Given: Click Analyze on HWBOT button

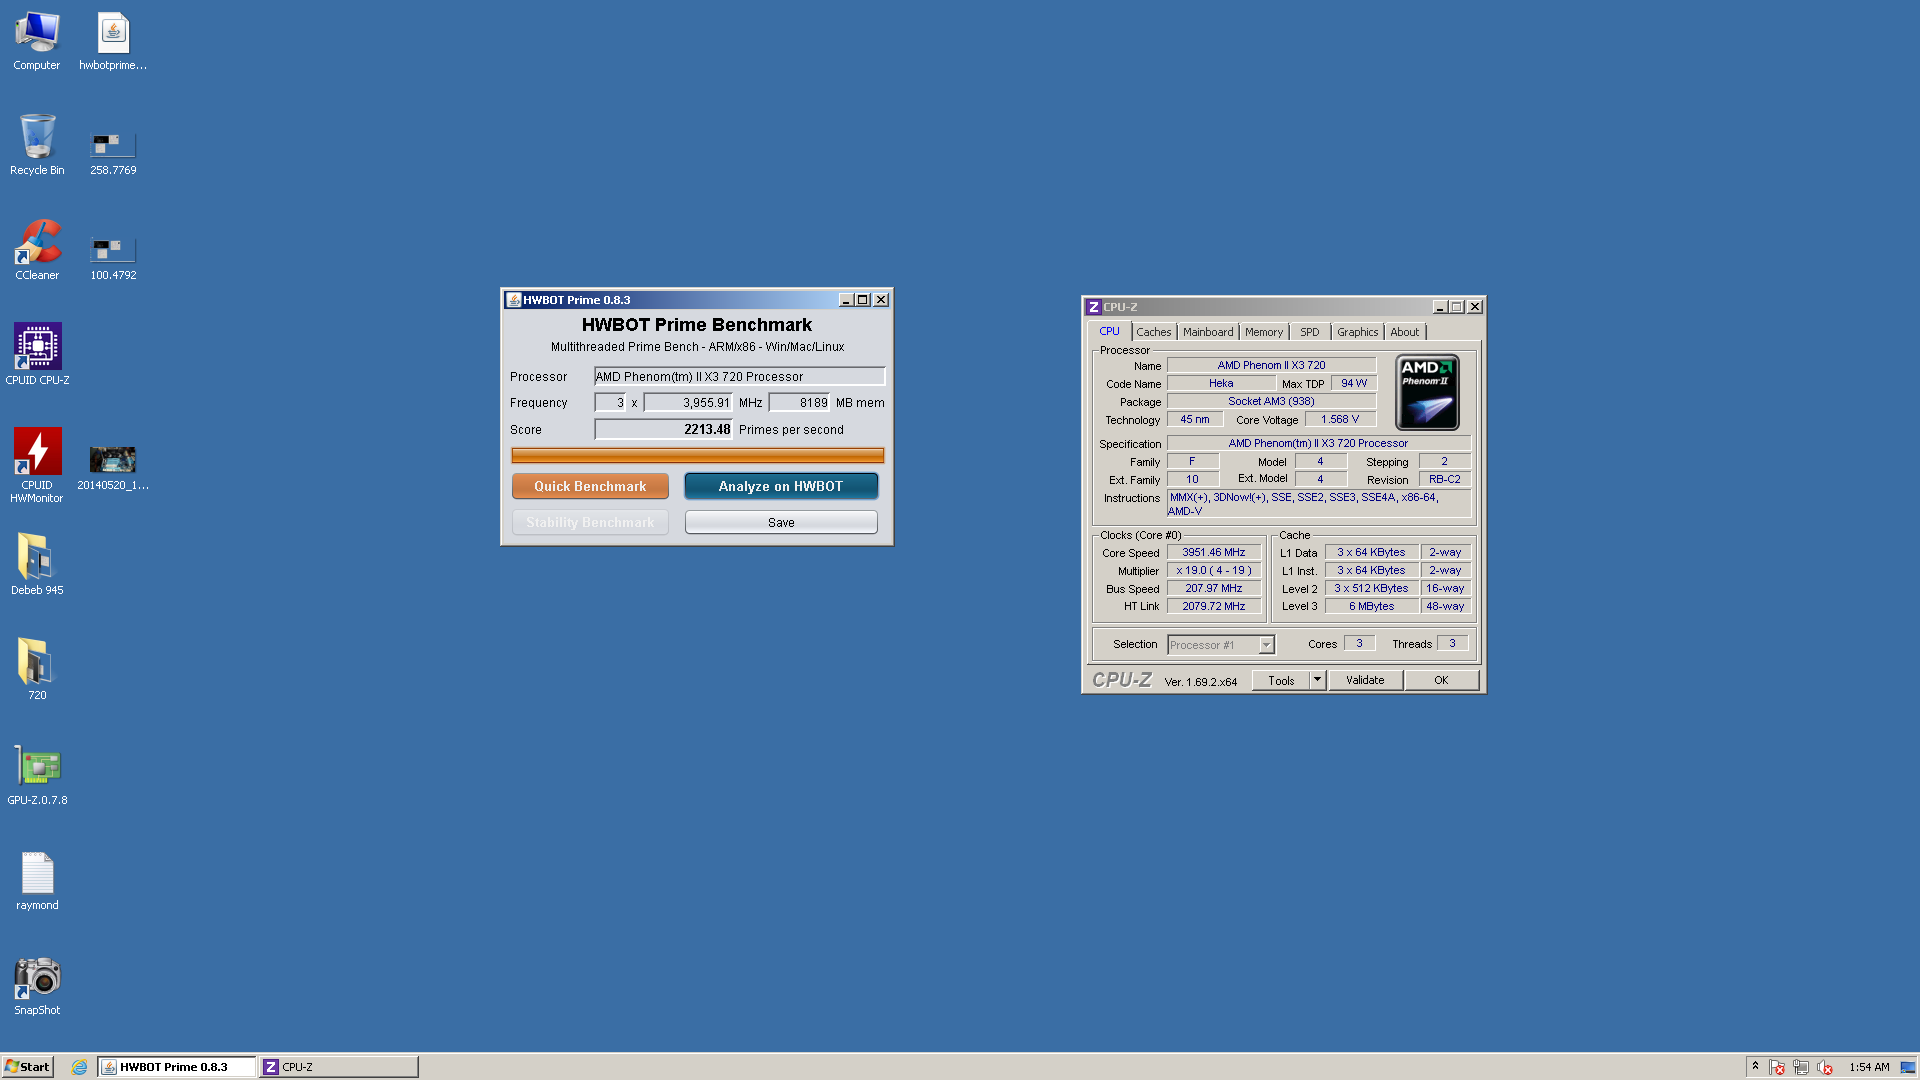Looking at the screenshot, I should 781,486.
